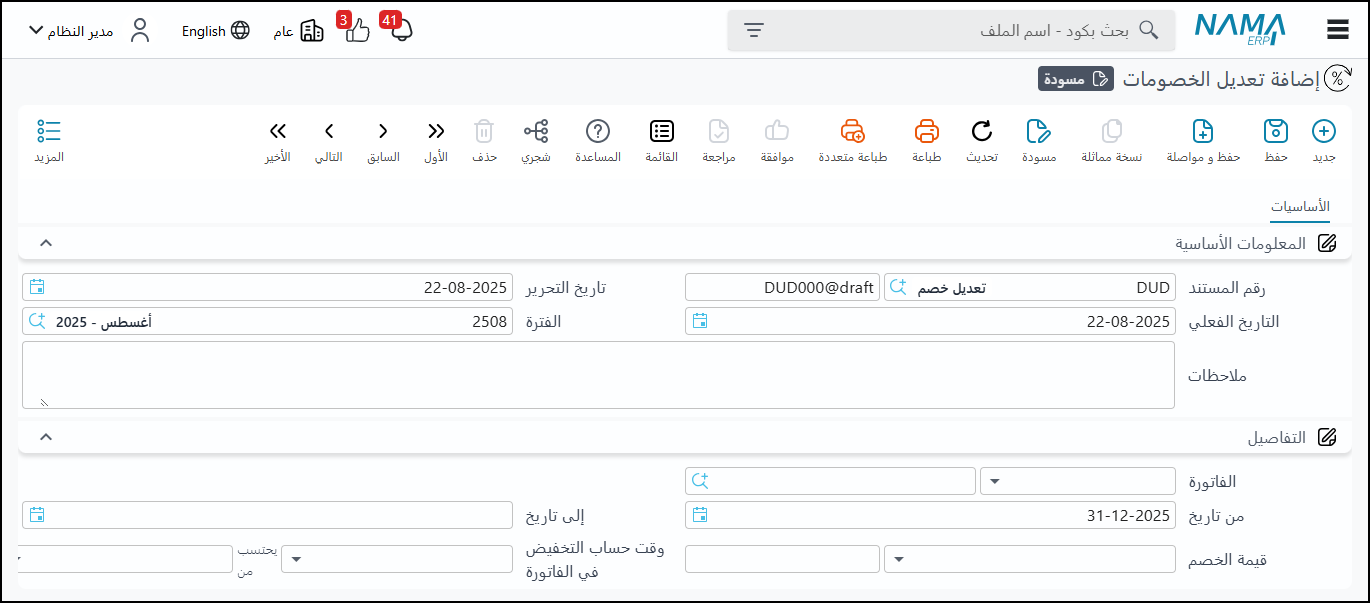1370x603 pixels.
Task: Collapse the Details (التفاصيل) section
Action: (x=45, y=437)
